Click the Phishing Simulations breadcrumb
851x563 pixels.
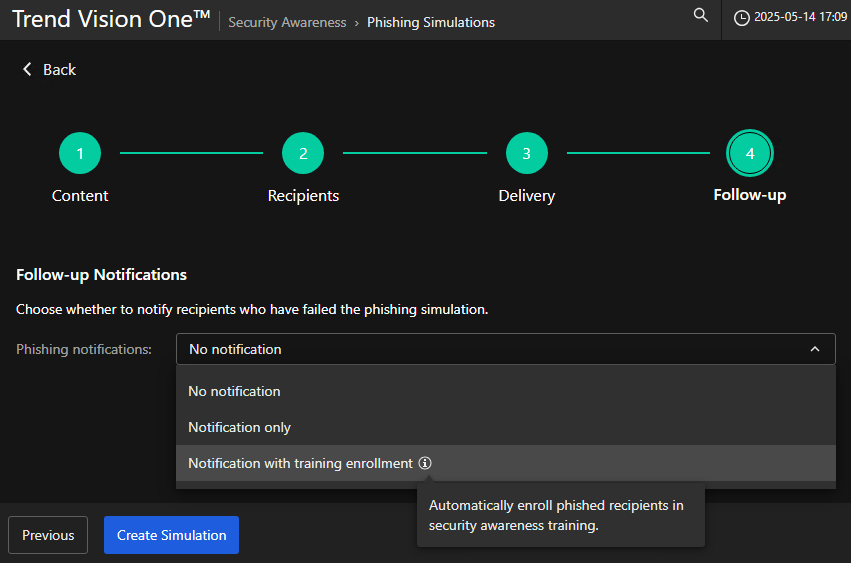[x=430, y=22]
